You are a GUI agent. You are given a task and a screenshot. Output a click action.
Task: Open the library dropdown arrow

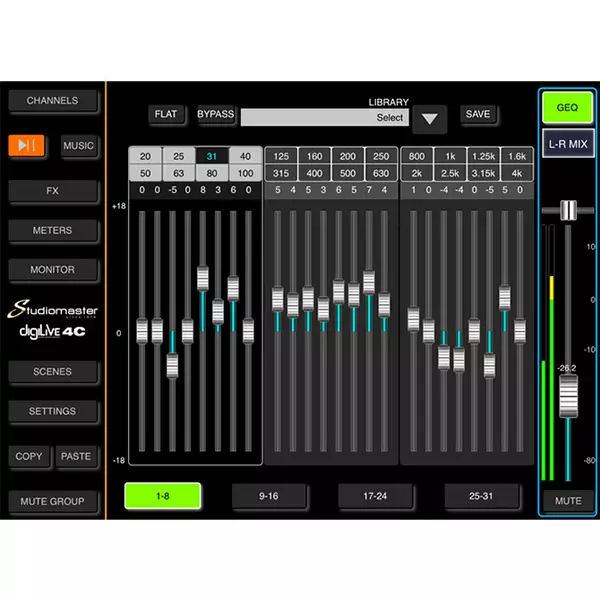pyautogui.click(x=429, y=119)
